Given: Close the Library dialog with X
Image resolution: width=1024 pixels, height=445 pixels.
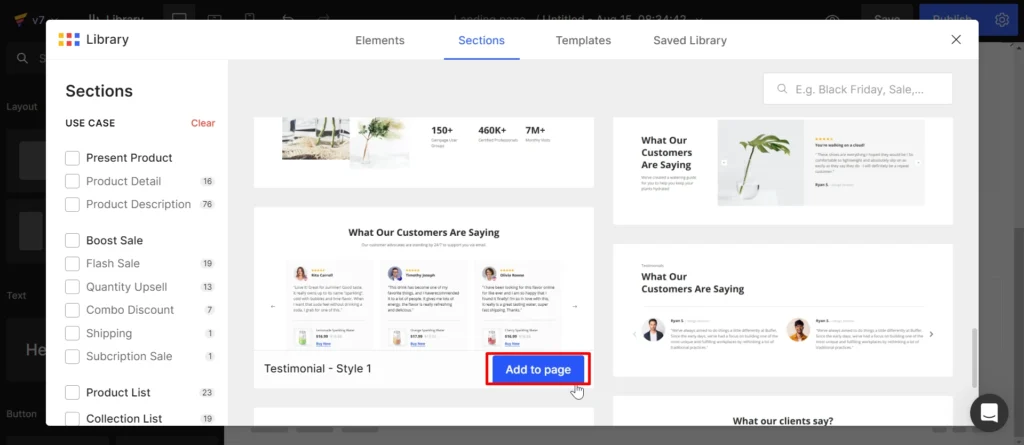Looking at the screenshot, I should 956,40.
